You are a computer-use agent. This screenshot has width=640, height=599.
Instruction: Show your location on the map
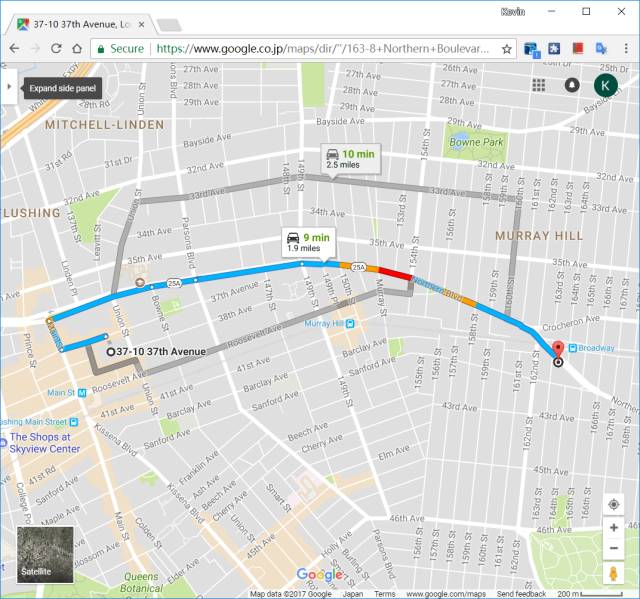coord(613,505)
